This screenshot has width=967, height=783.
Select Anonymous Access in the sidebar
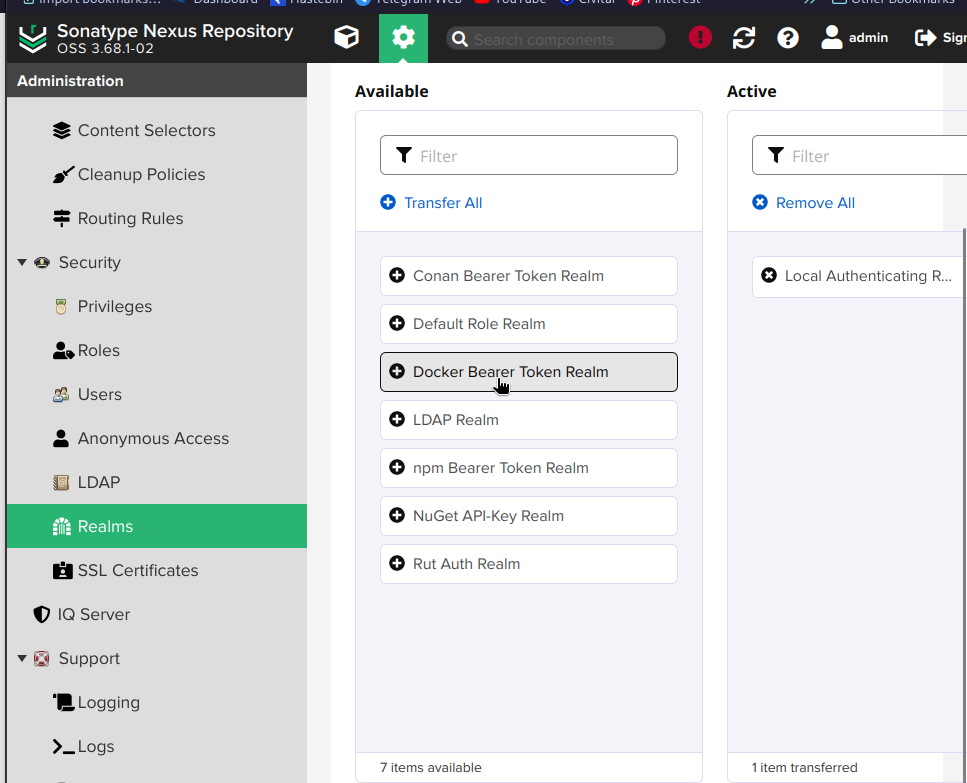152,439
